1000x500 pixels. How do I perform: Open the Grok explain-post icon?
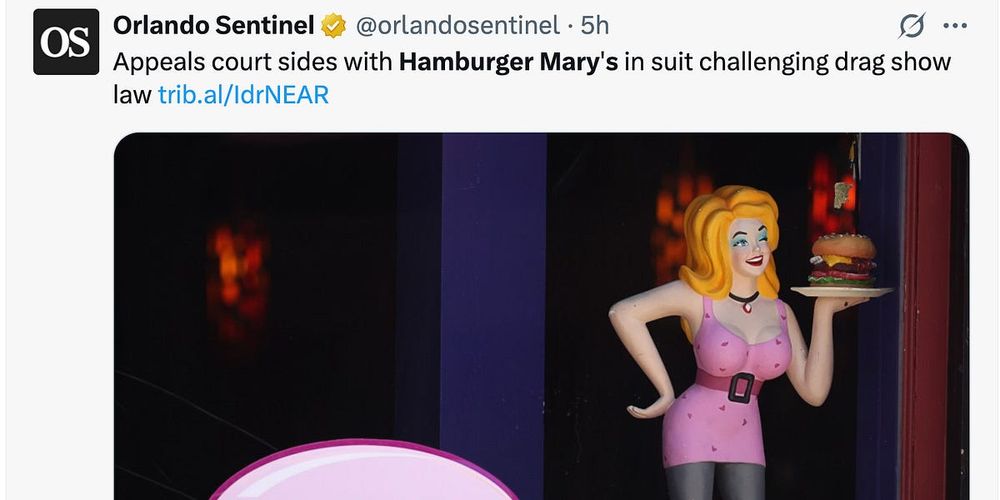912,26
